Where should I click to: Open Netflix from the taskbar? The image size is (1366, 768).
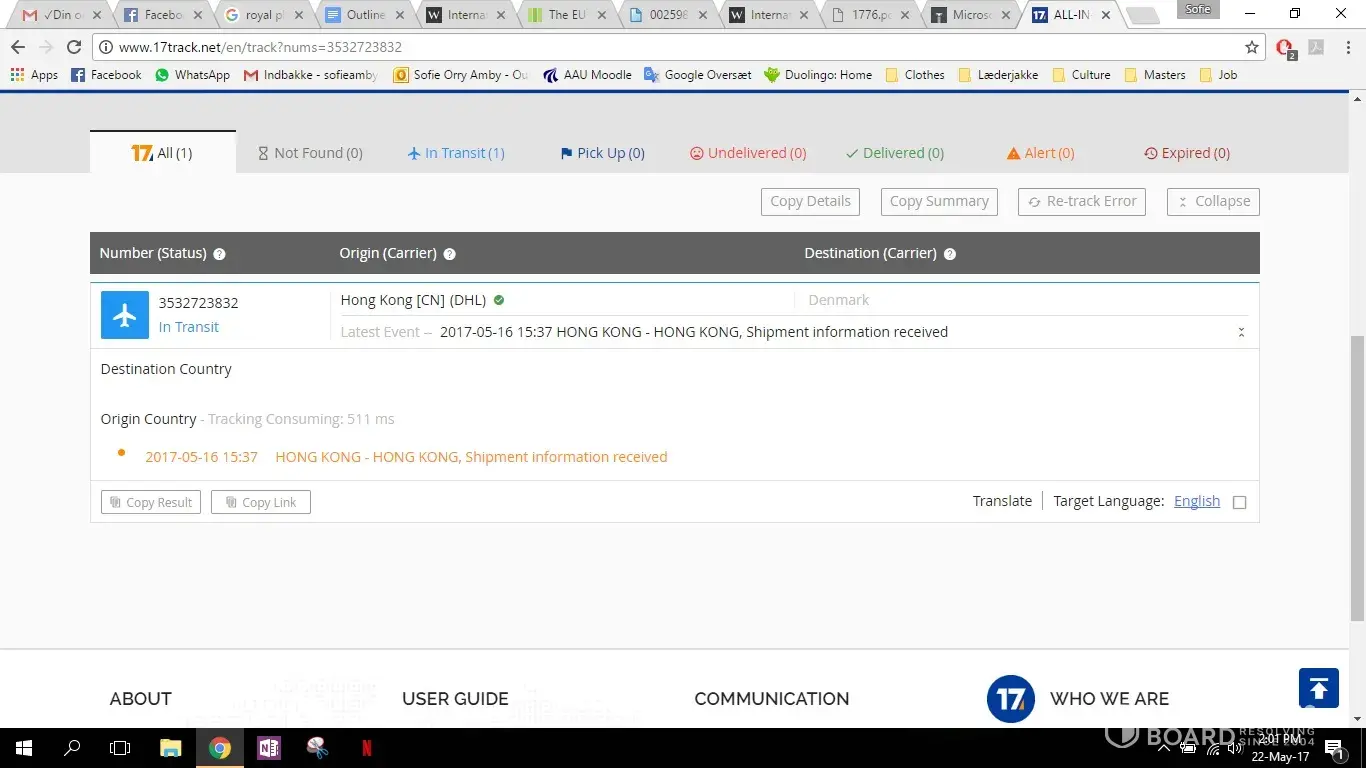(x=367, y=747)
